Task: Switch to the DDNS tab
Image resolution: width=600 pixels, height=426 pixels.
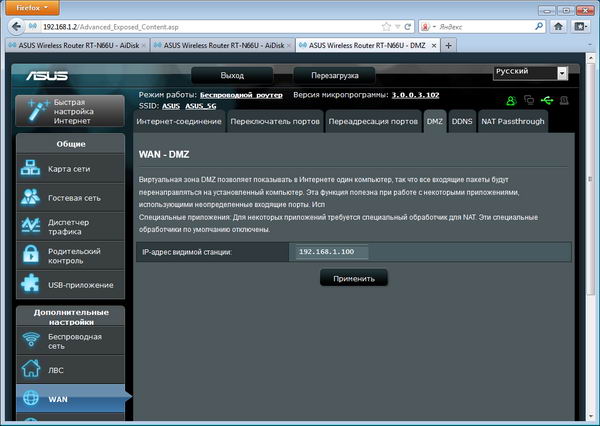Action: 462,121
